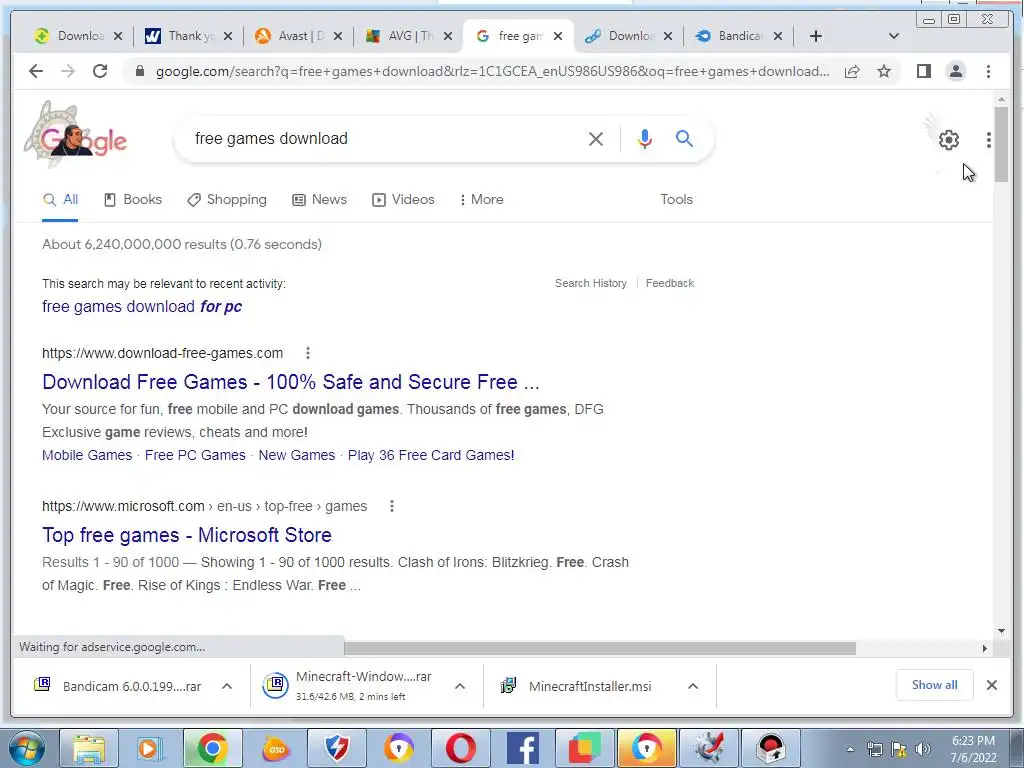
Task: Open Minecraft-Window rar download options arrow
Action: click(x=460, y=686)
